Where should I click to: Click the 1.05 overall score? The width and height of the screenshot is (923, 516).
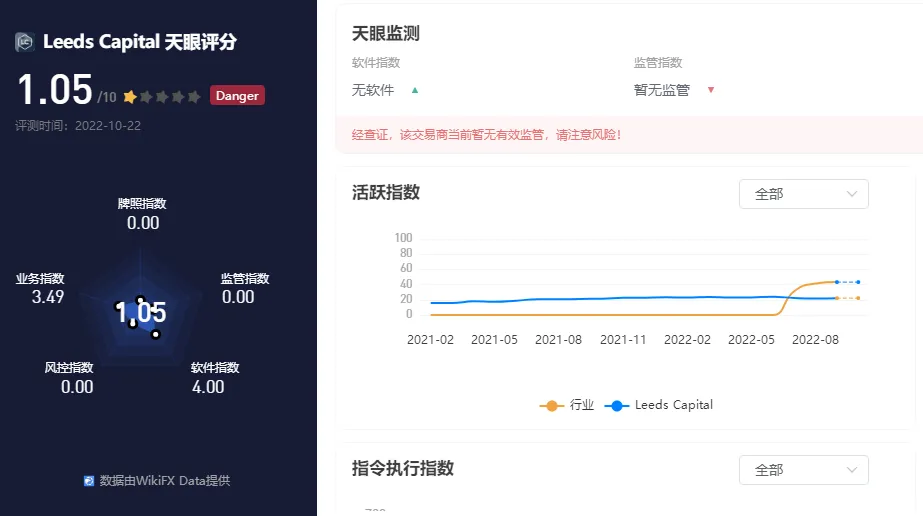click(55, 90)
